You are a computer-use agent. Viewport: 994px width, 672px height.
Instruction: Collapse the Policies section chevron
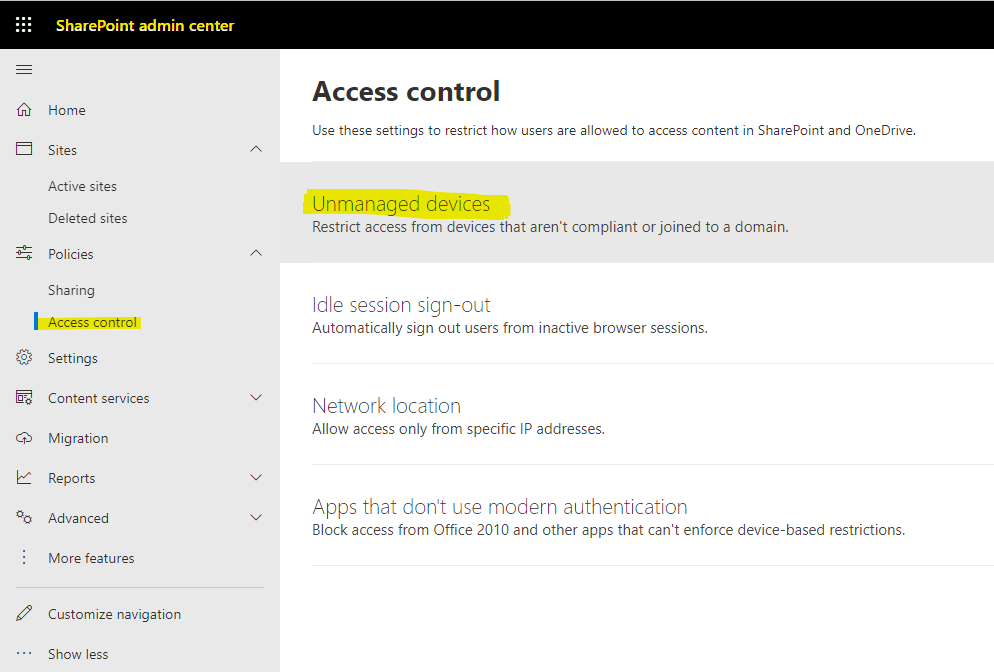pos(256,253)
